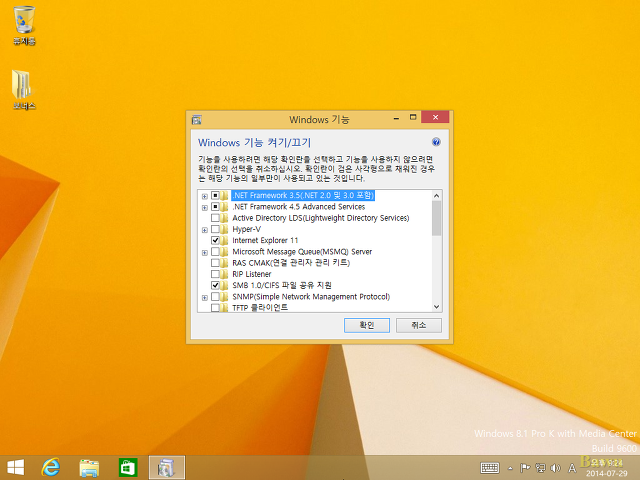Screen dimensions: 640x480
Task: Open the bonus folder on desktop
Action: point(24,89)
